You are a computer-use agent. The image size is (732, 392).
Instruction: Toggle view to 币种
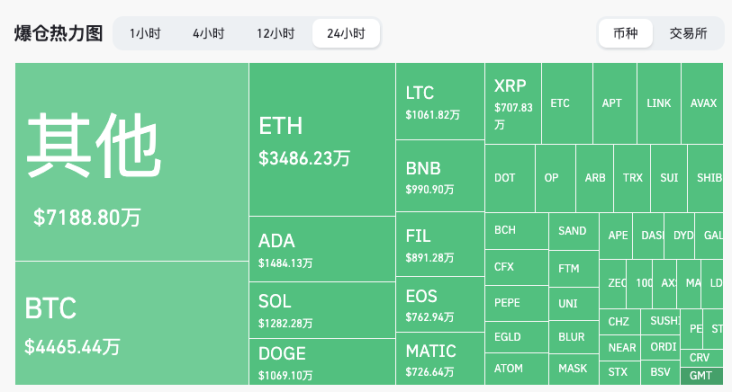(626, 34)
